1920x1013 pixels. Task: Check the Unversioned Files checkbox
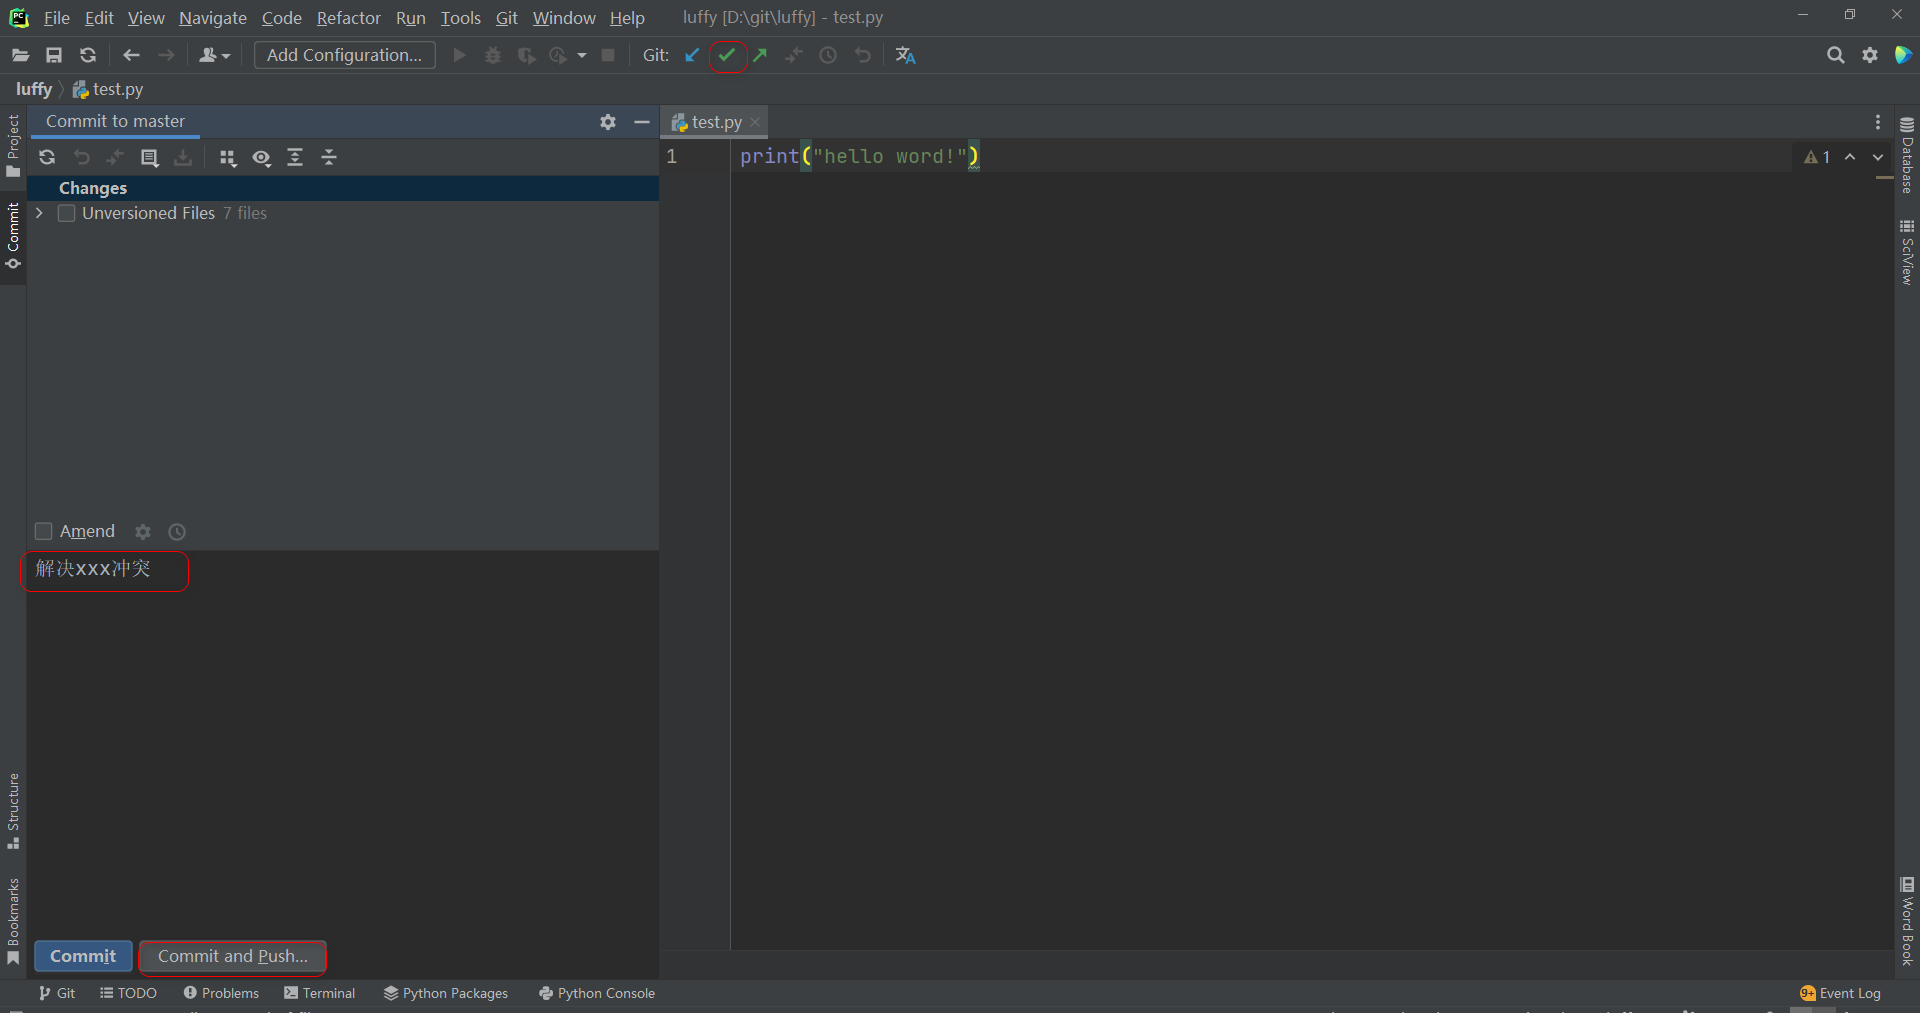(67, 213)
